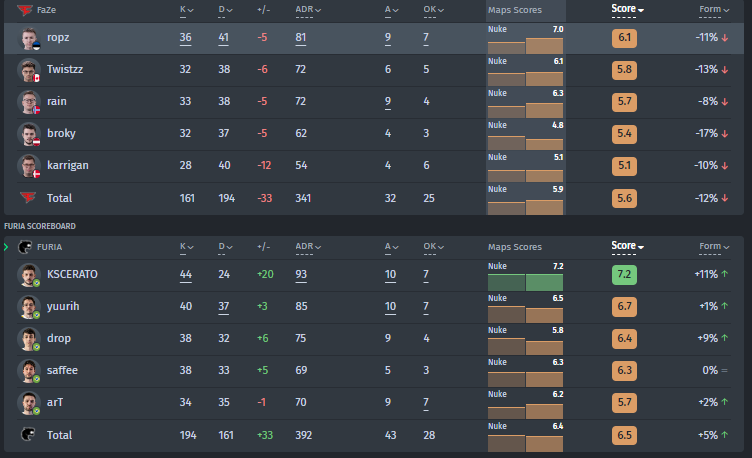Click FaZe Total ADR value 341
This screenshot has height=458, width=752.
tap(303, 198)
